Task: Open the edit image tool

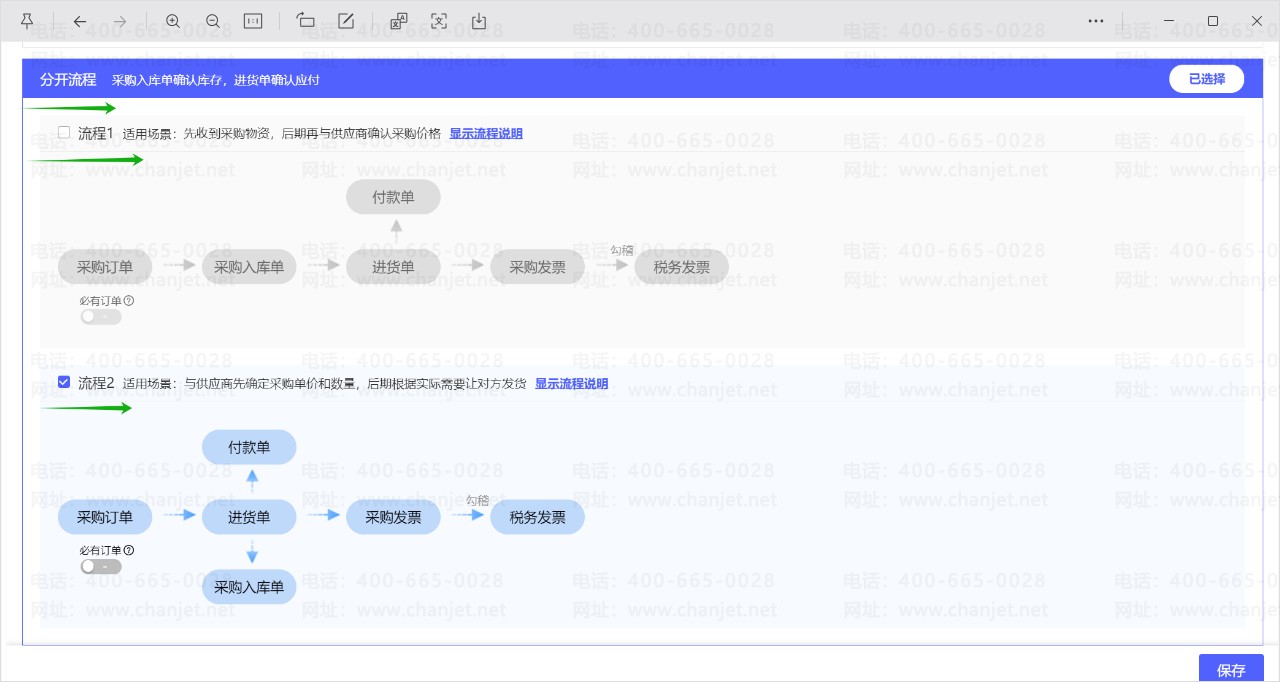Action: (346, 21)
